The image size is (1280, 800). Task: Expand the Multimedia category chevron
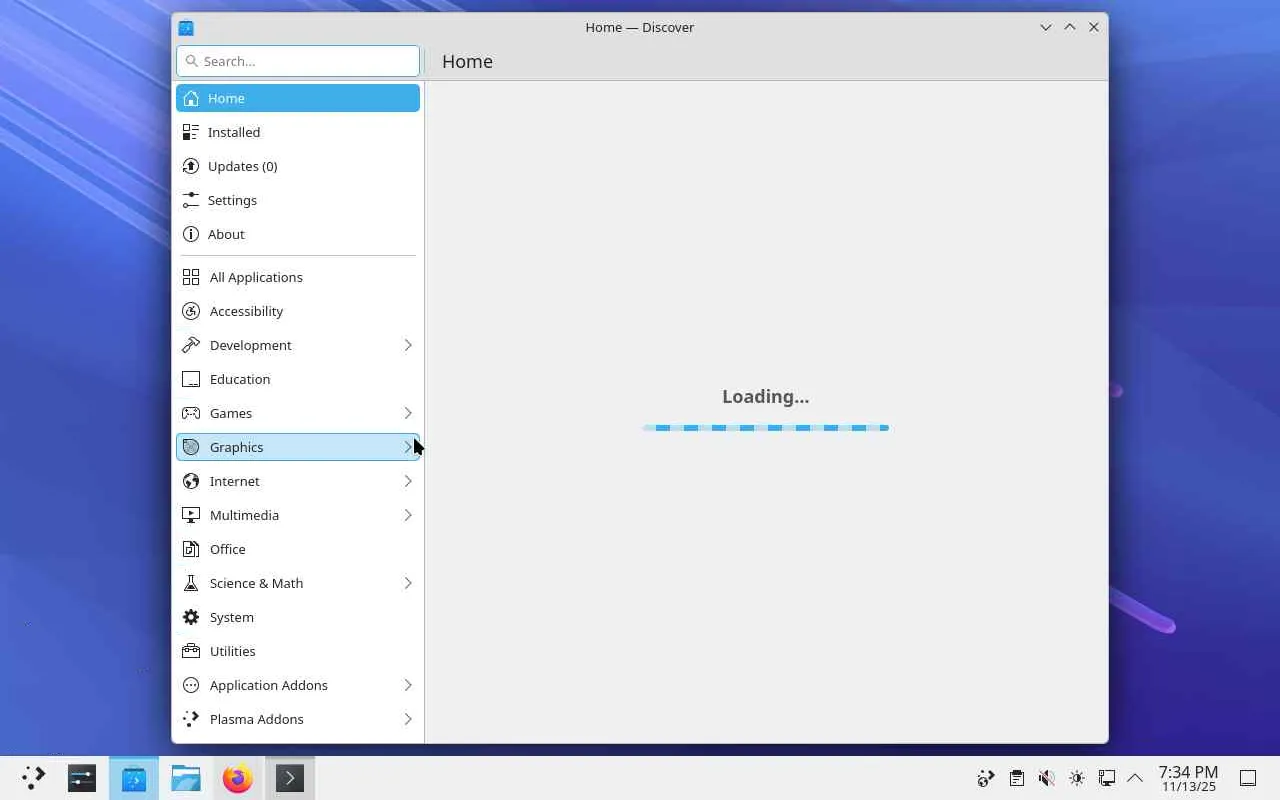[408, 515]
